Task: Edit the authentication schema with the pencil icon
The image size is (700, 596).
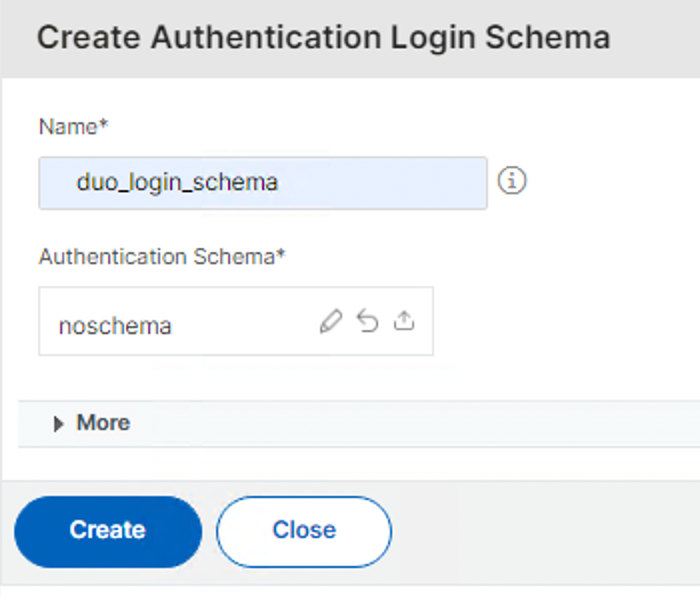Action: coord(331,322)
